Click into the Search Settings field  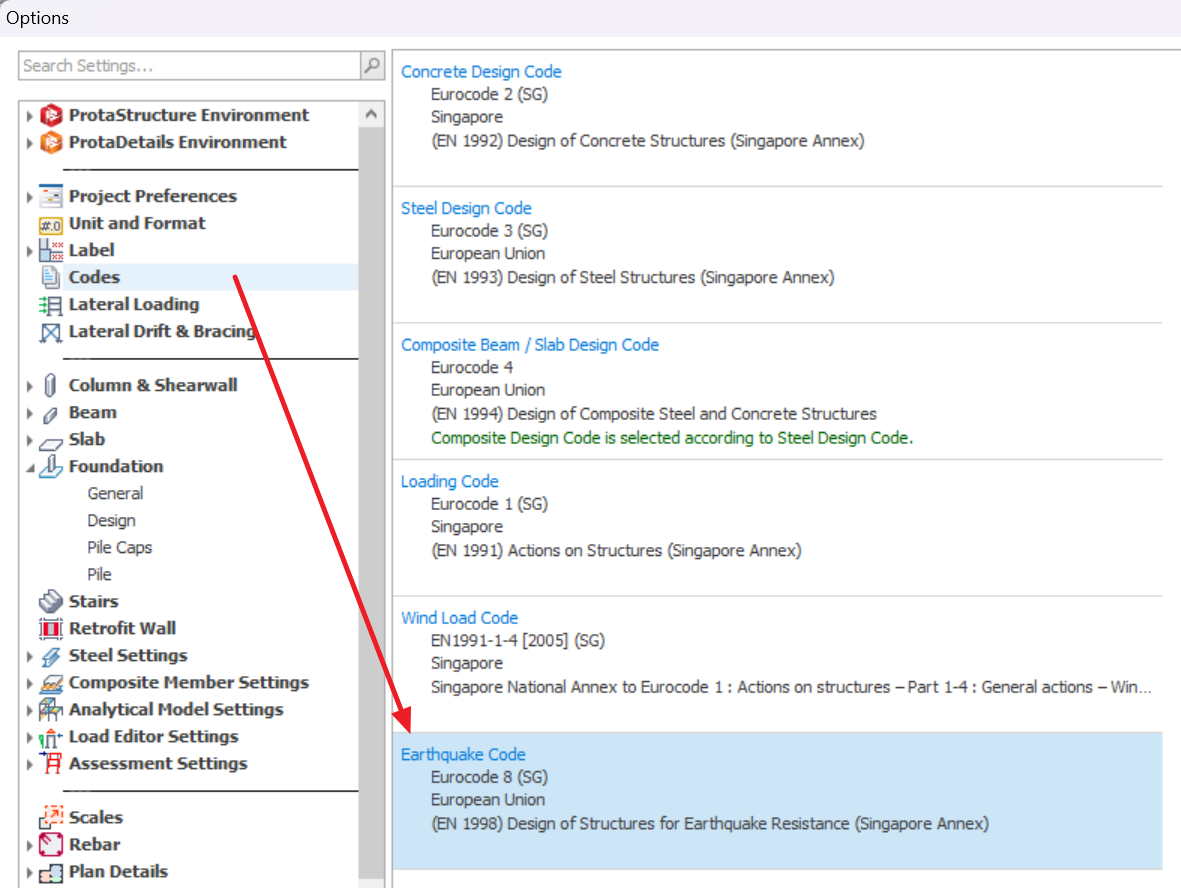pyautogui.click(x=189, y=66)
